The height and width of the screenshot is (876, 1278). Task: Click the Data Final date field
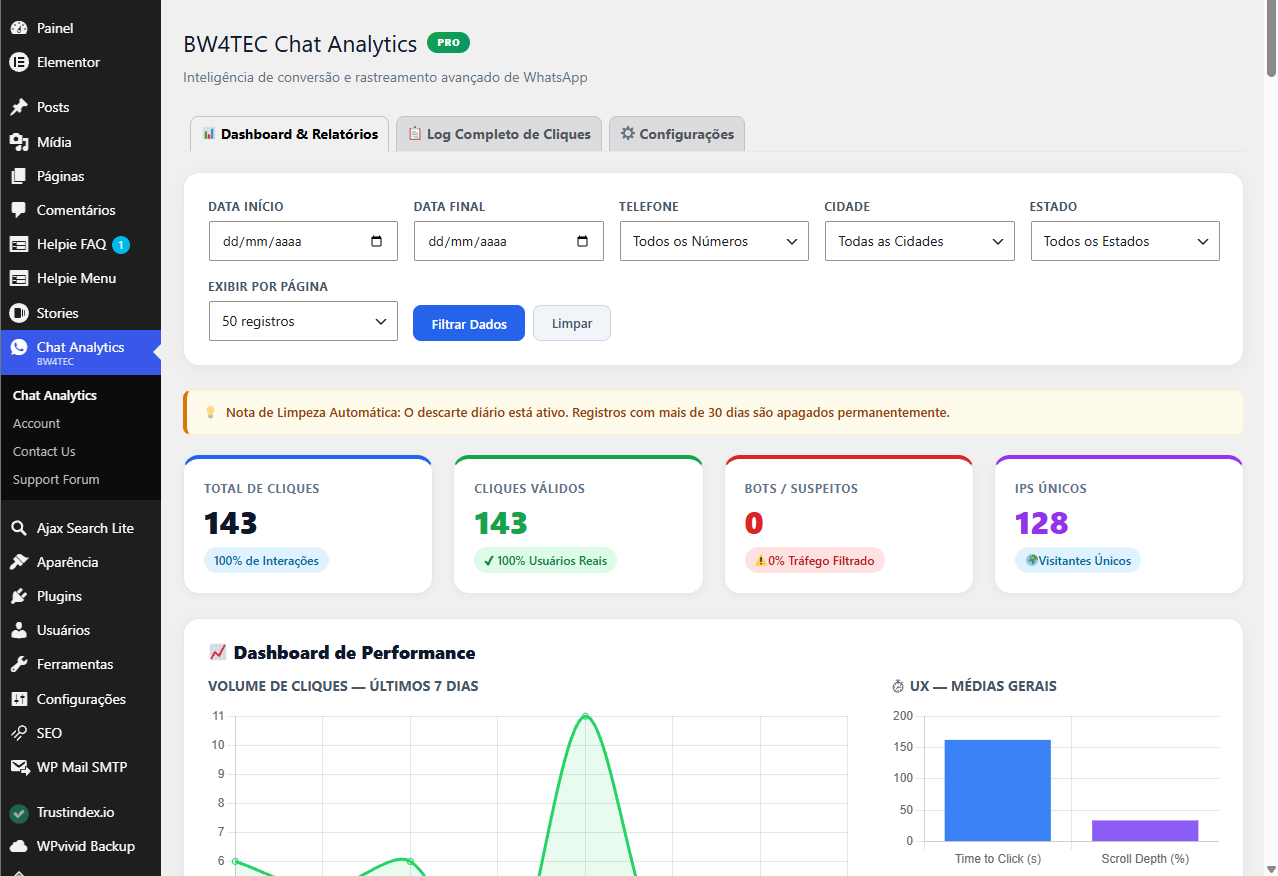(509, 241)
